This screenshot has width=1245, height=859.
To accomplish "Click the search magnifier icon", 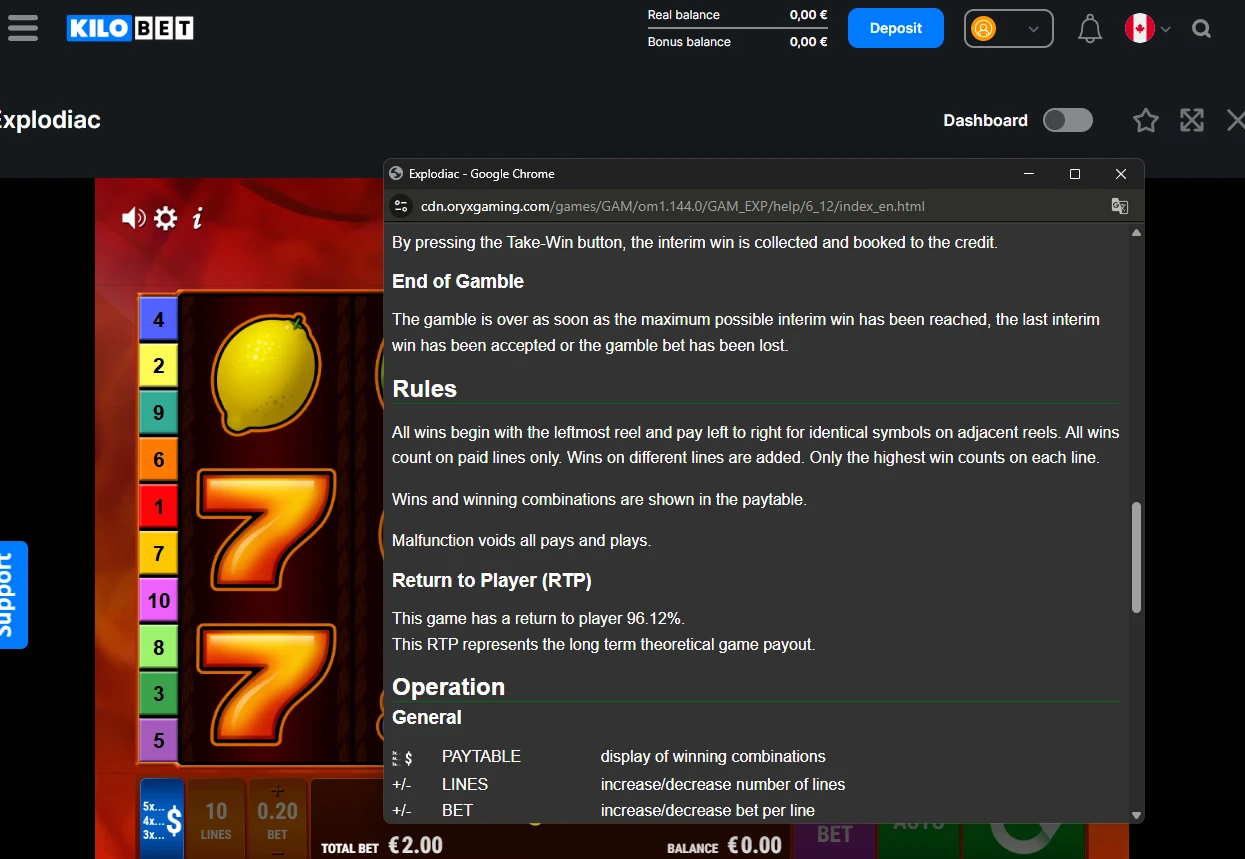I will coord(1202,29).
